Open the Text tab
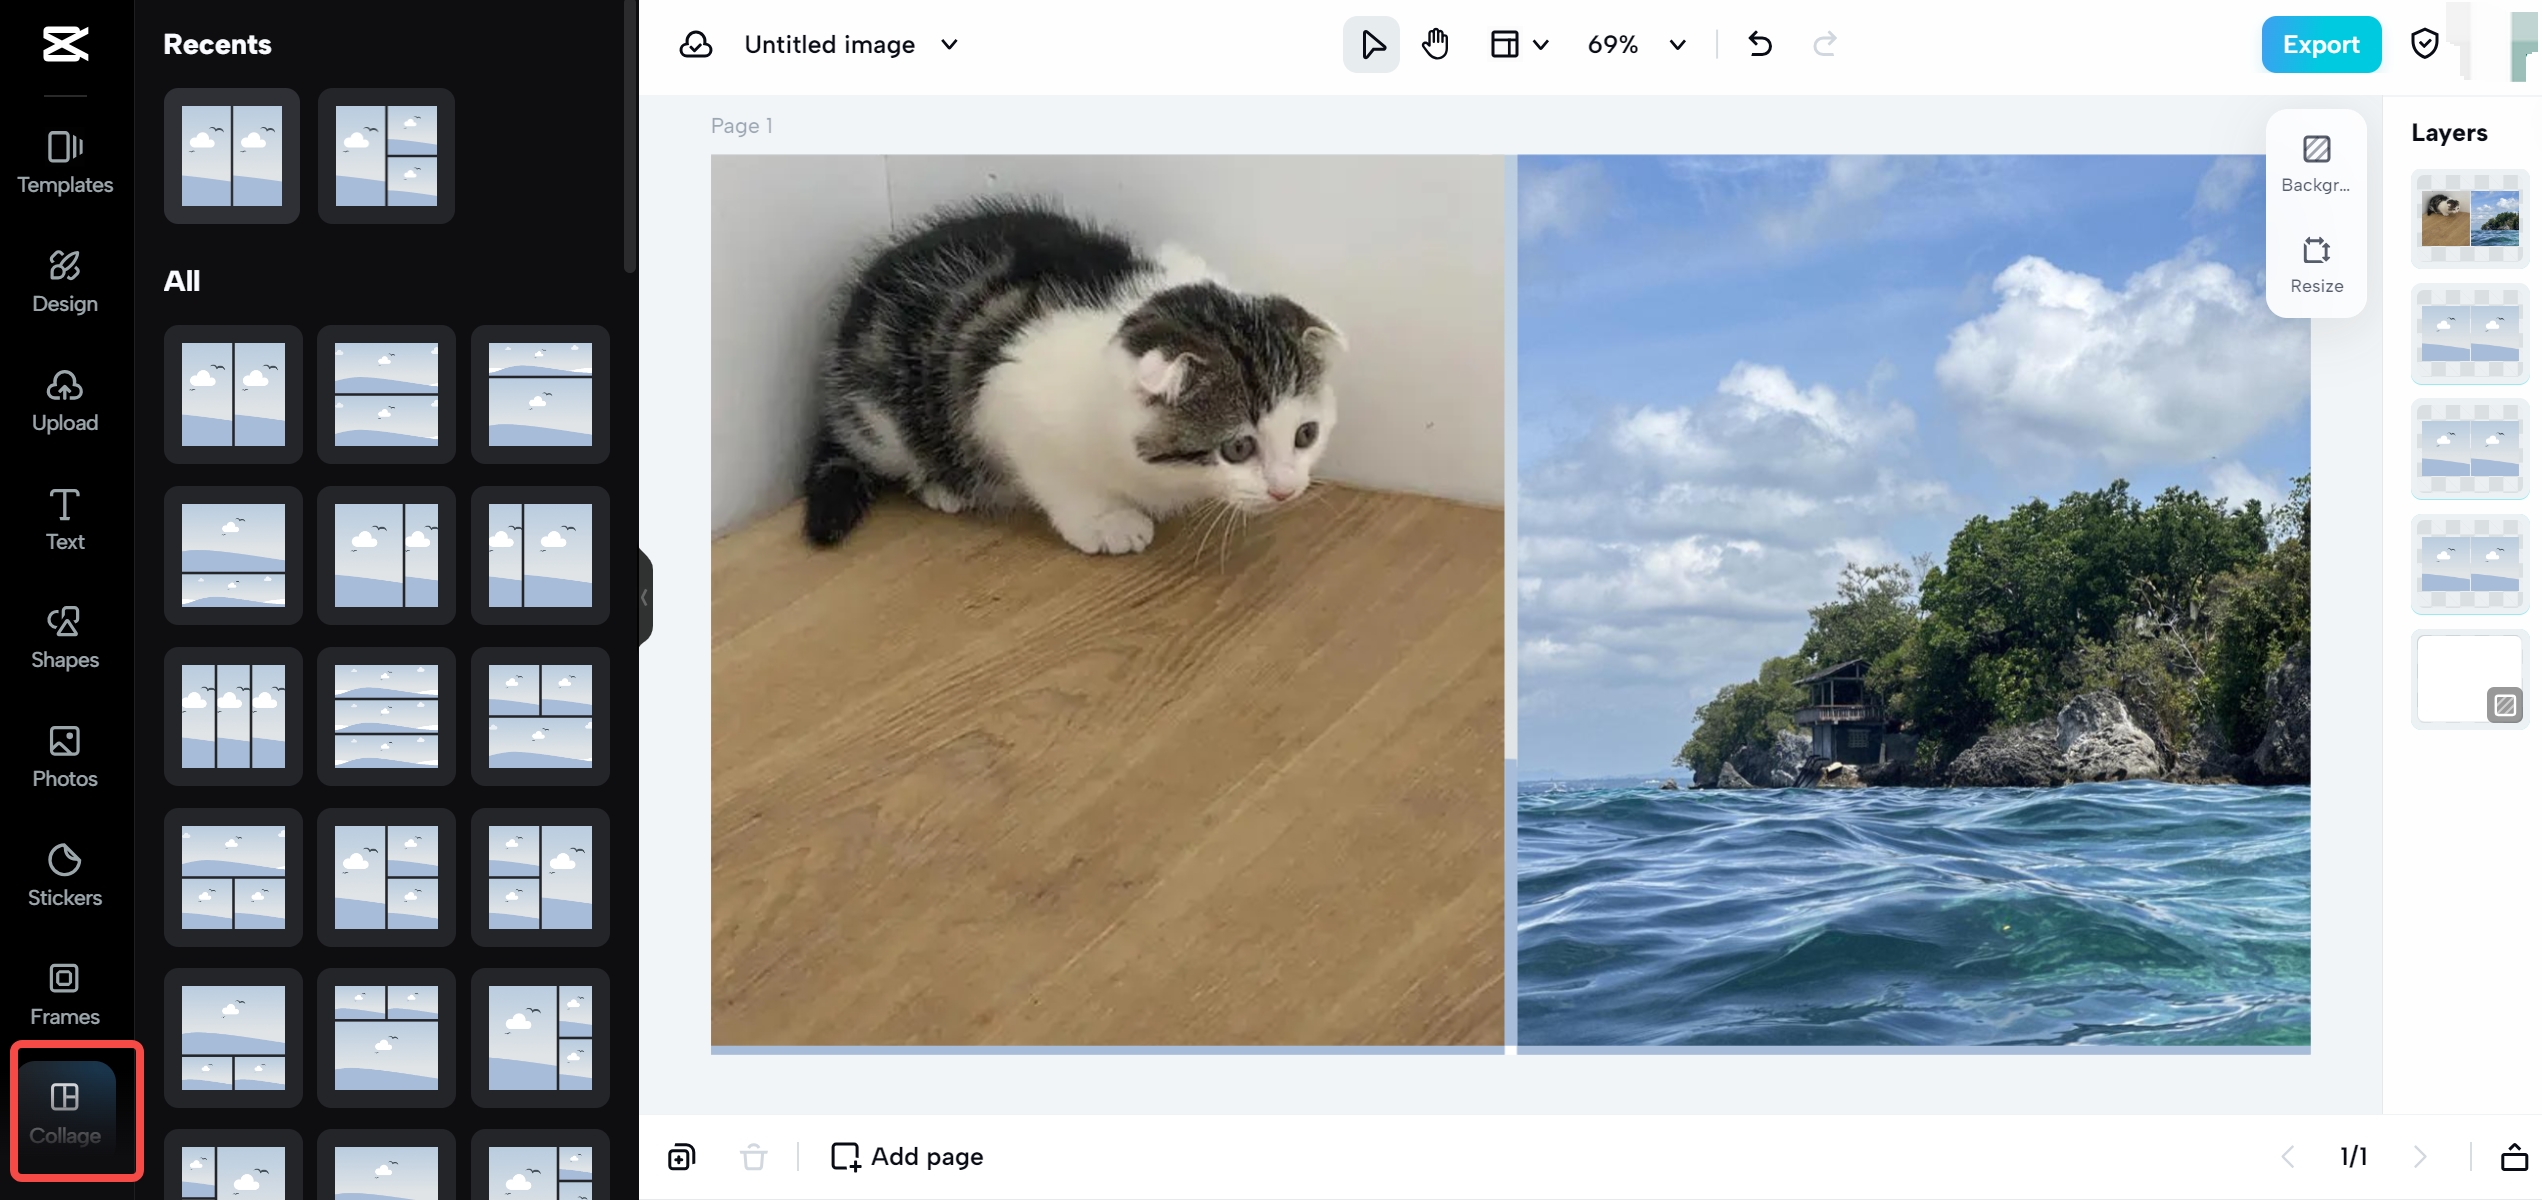The height and width of the screenshot is (1200, 2542). pos(65,519)
